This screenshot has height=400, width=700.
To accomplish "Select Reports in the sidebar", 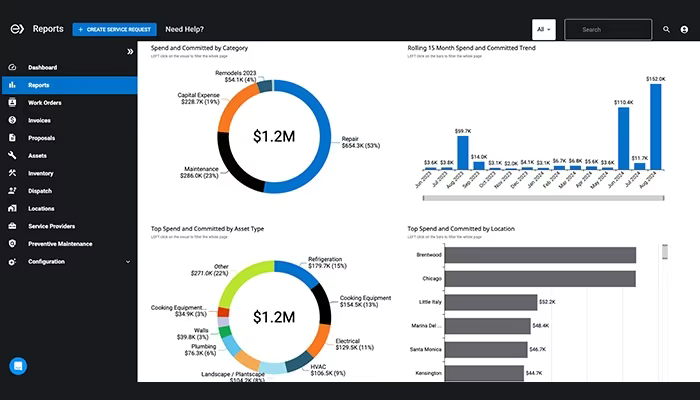I will pos(69,85).
